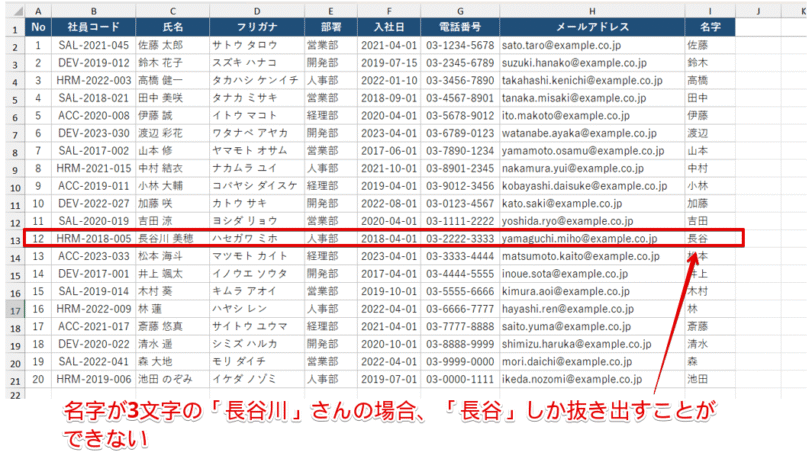This screenshot has height=462, width=812.
Task: Click email sato.taro@example.co.jp
Action: click(592, 45)
